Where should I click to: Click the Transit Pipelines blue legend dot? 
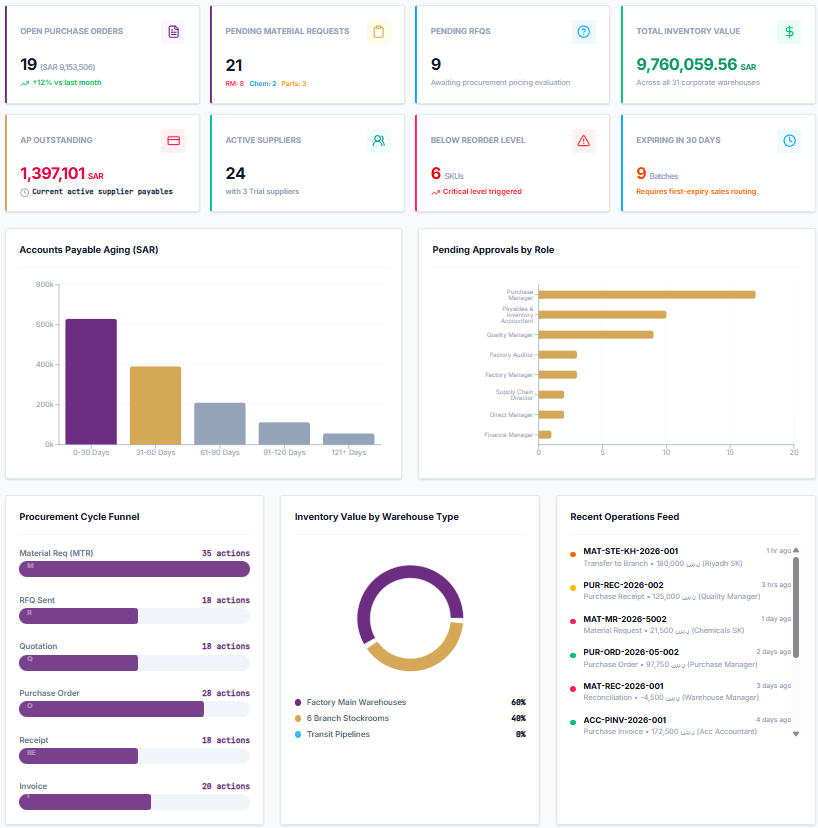pos(298,734)
